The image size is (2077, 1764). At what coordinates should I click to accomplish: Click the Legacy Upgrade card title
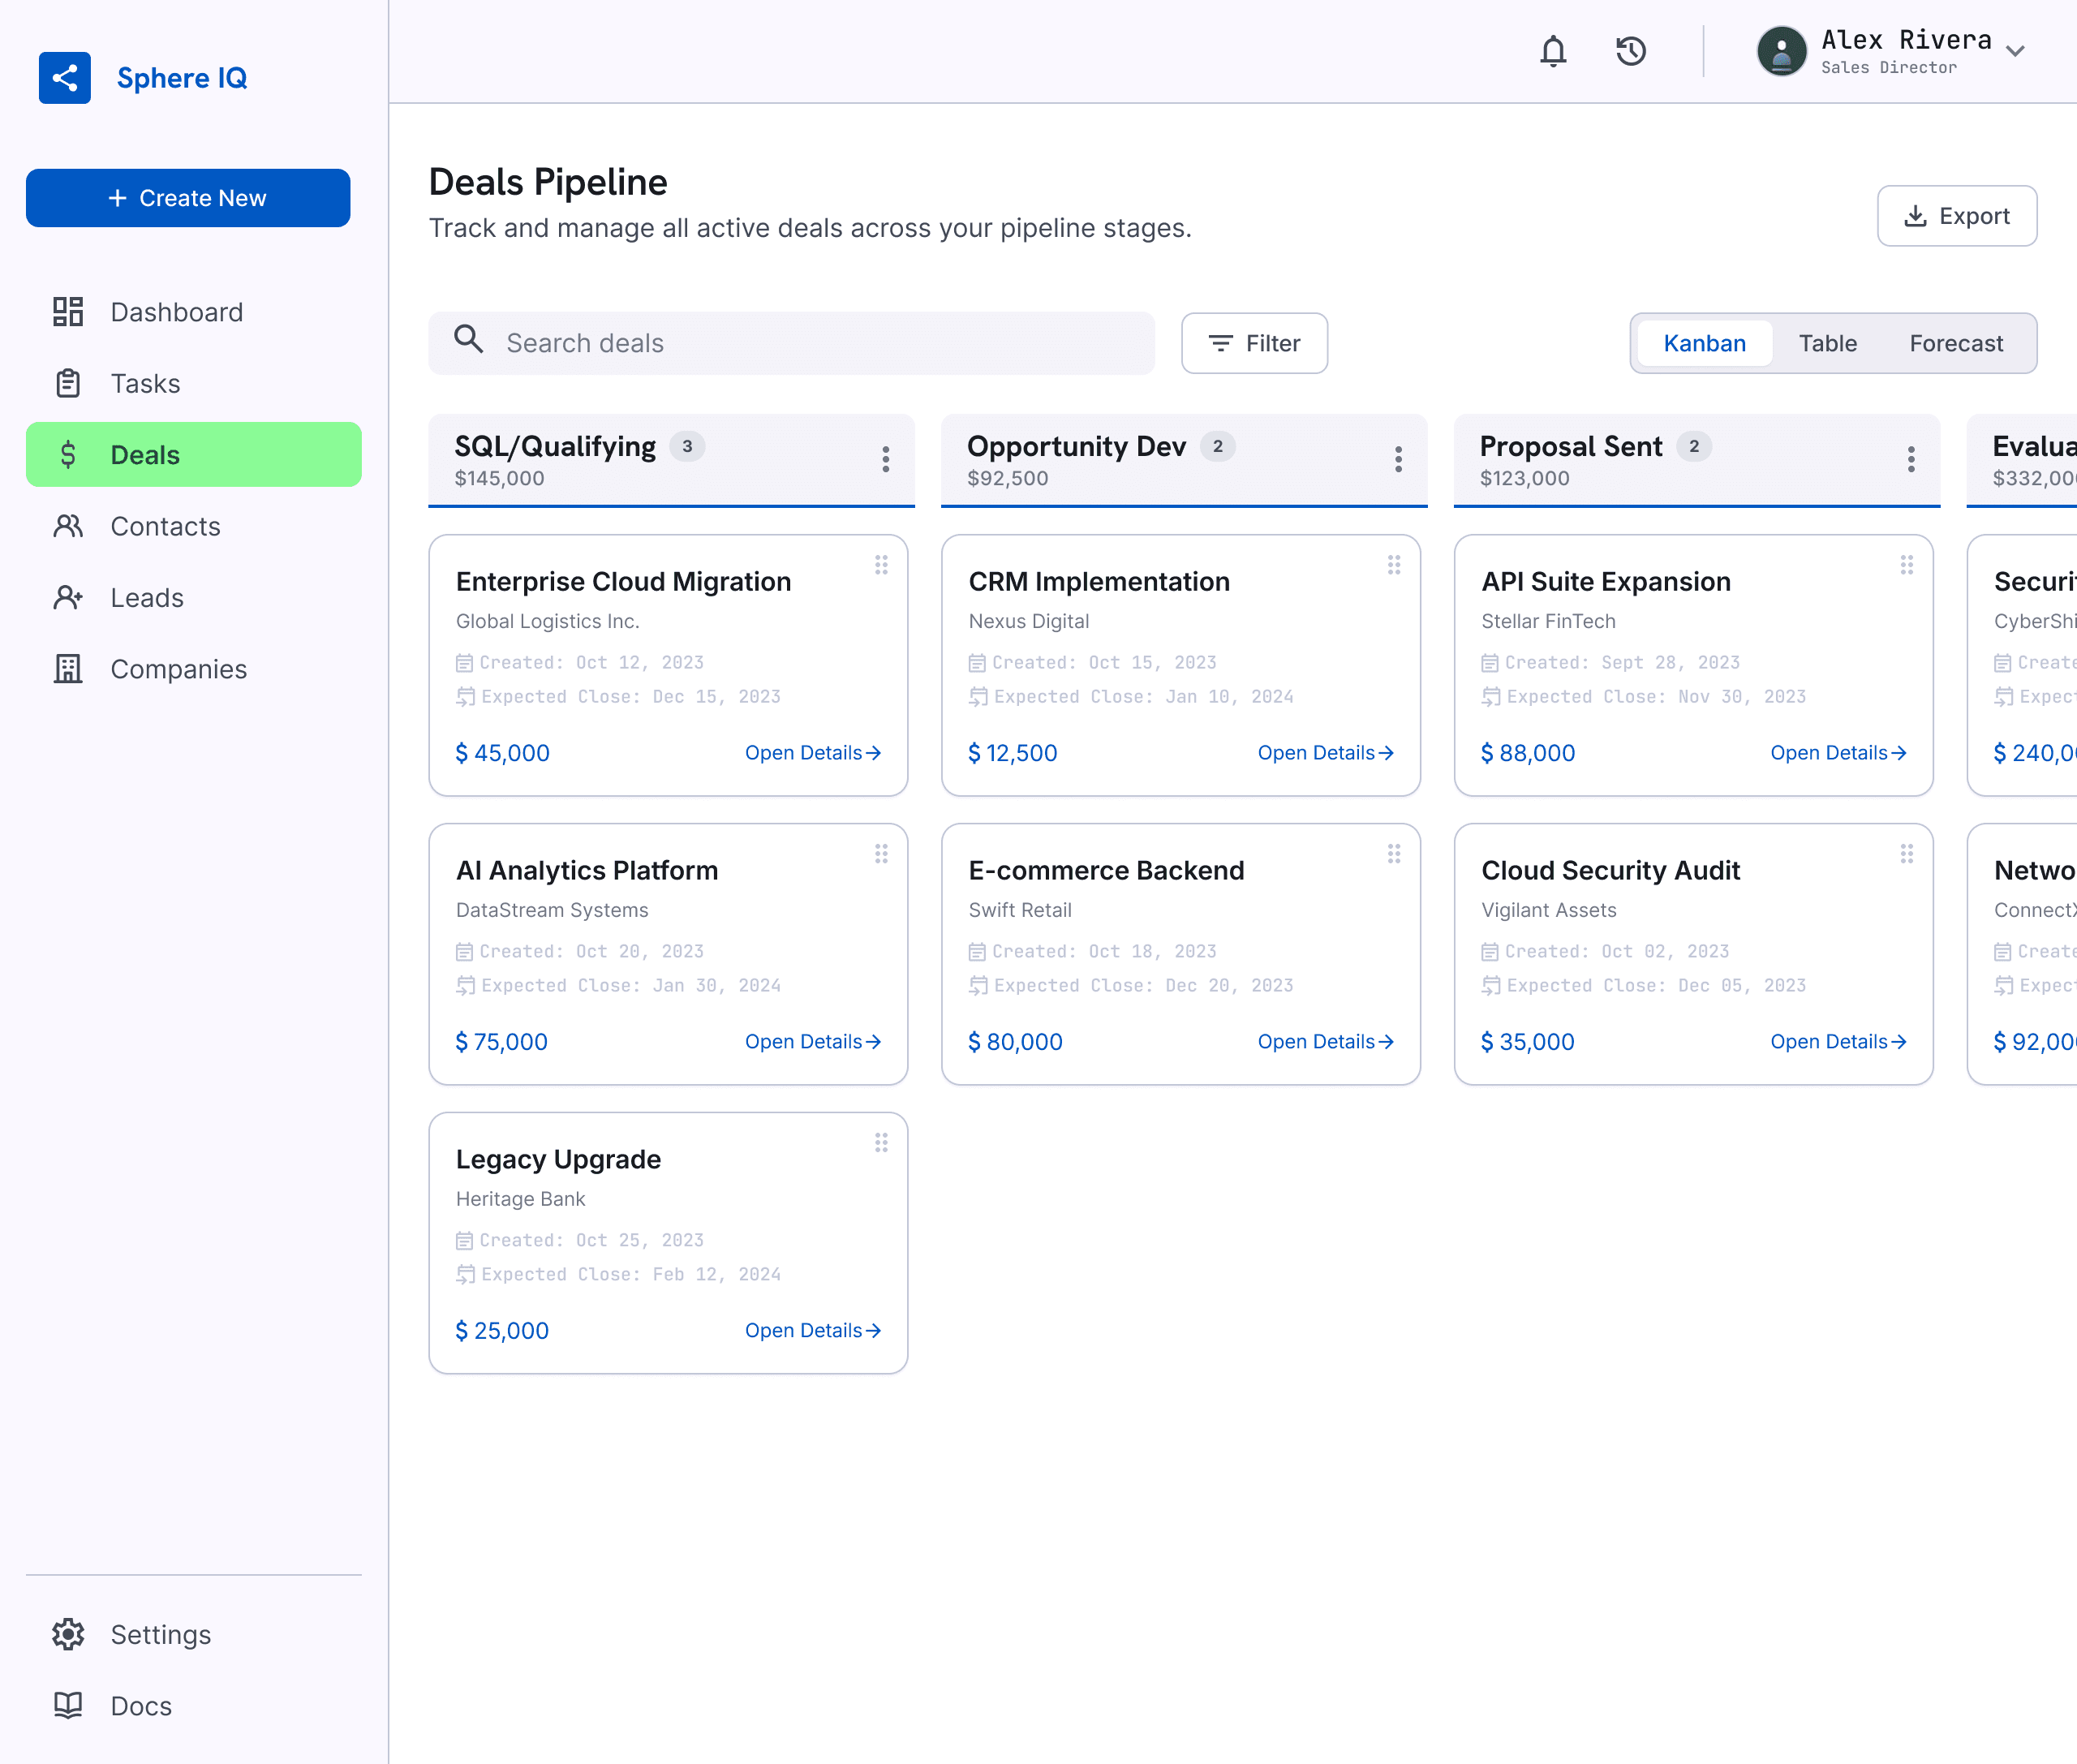point(558,1159)
